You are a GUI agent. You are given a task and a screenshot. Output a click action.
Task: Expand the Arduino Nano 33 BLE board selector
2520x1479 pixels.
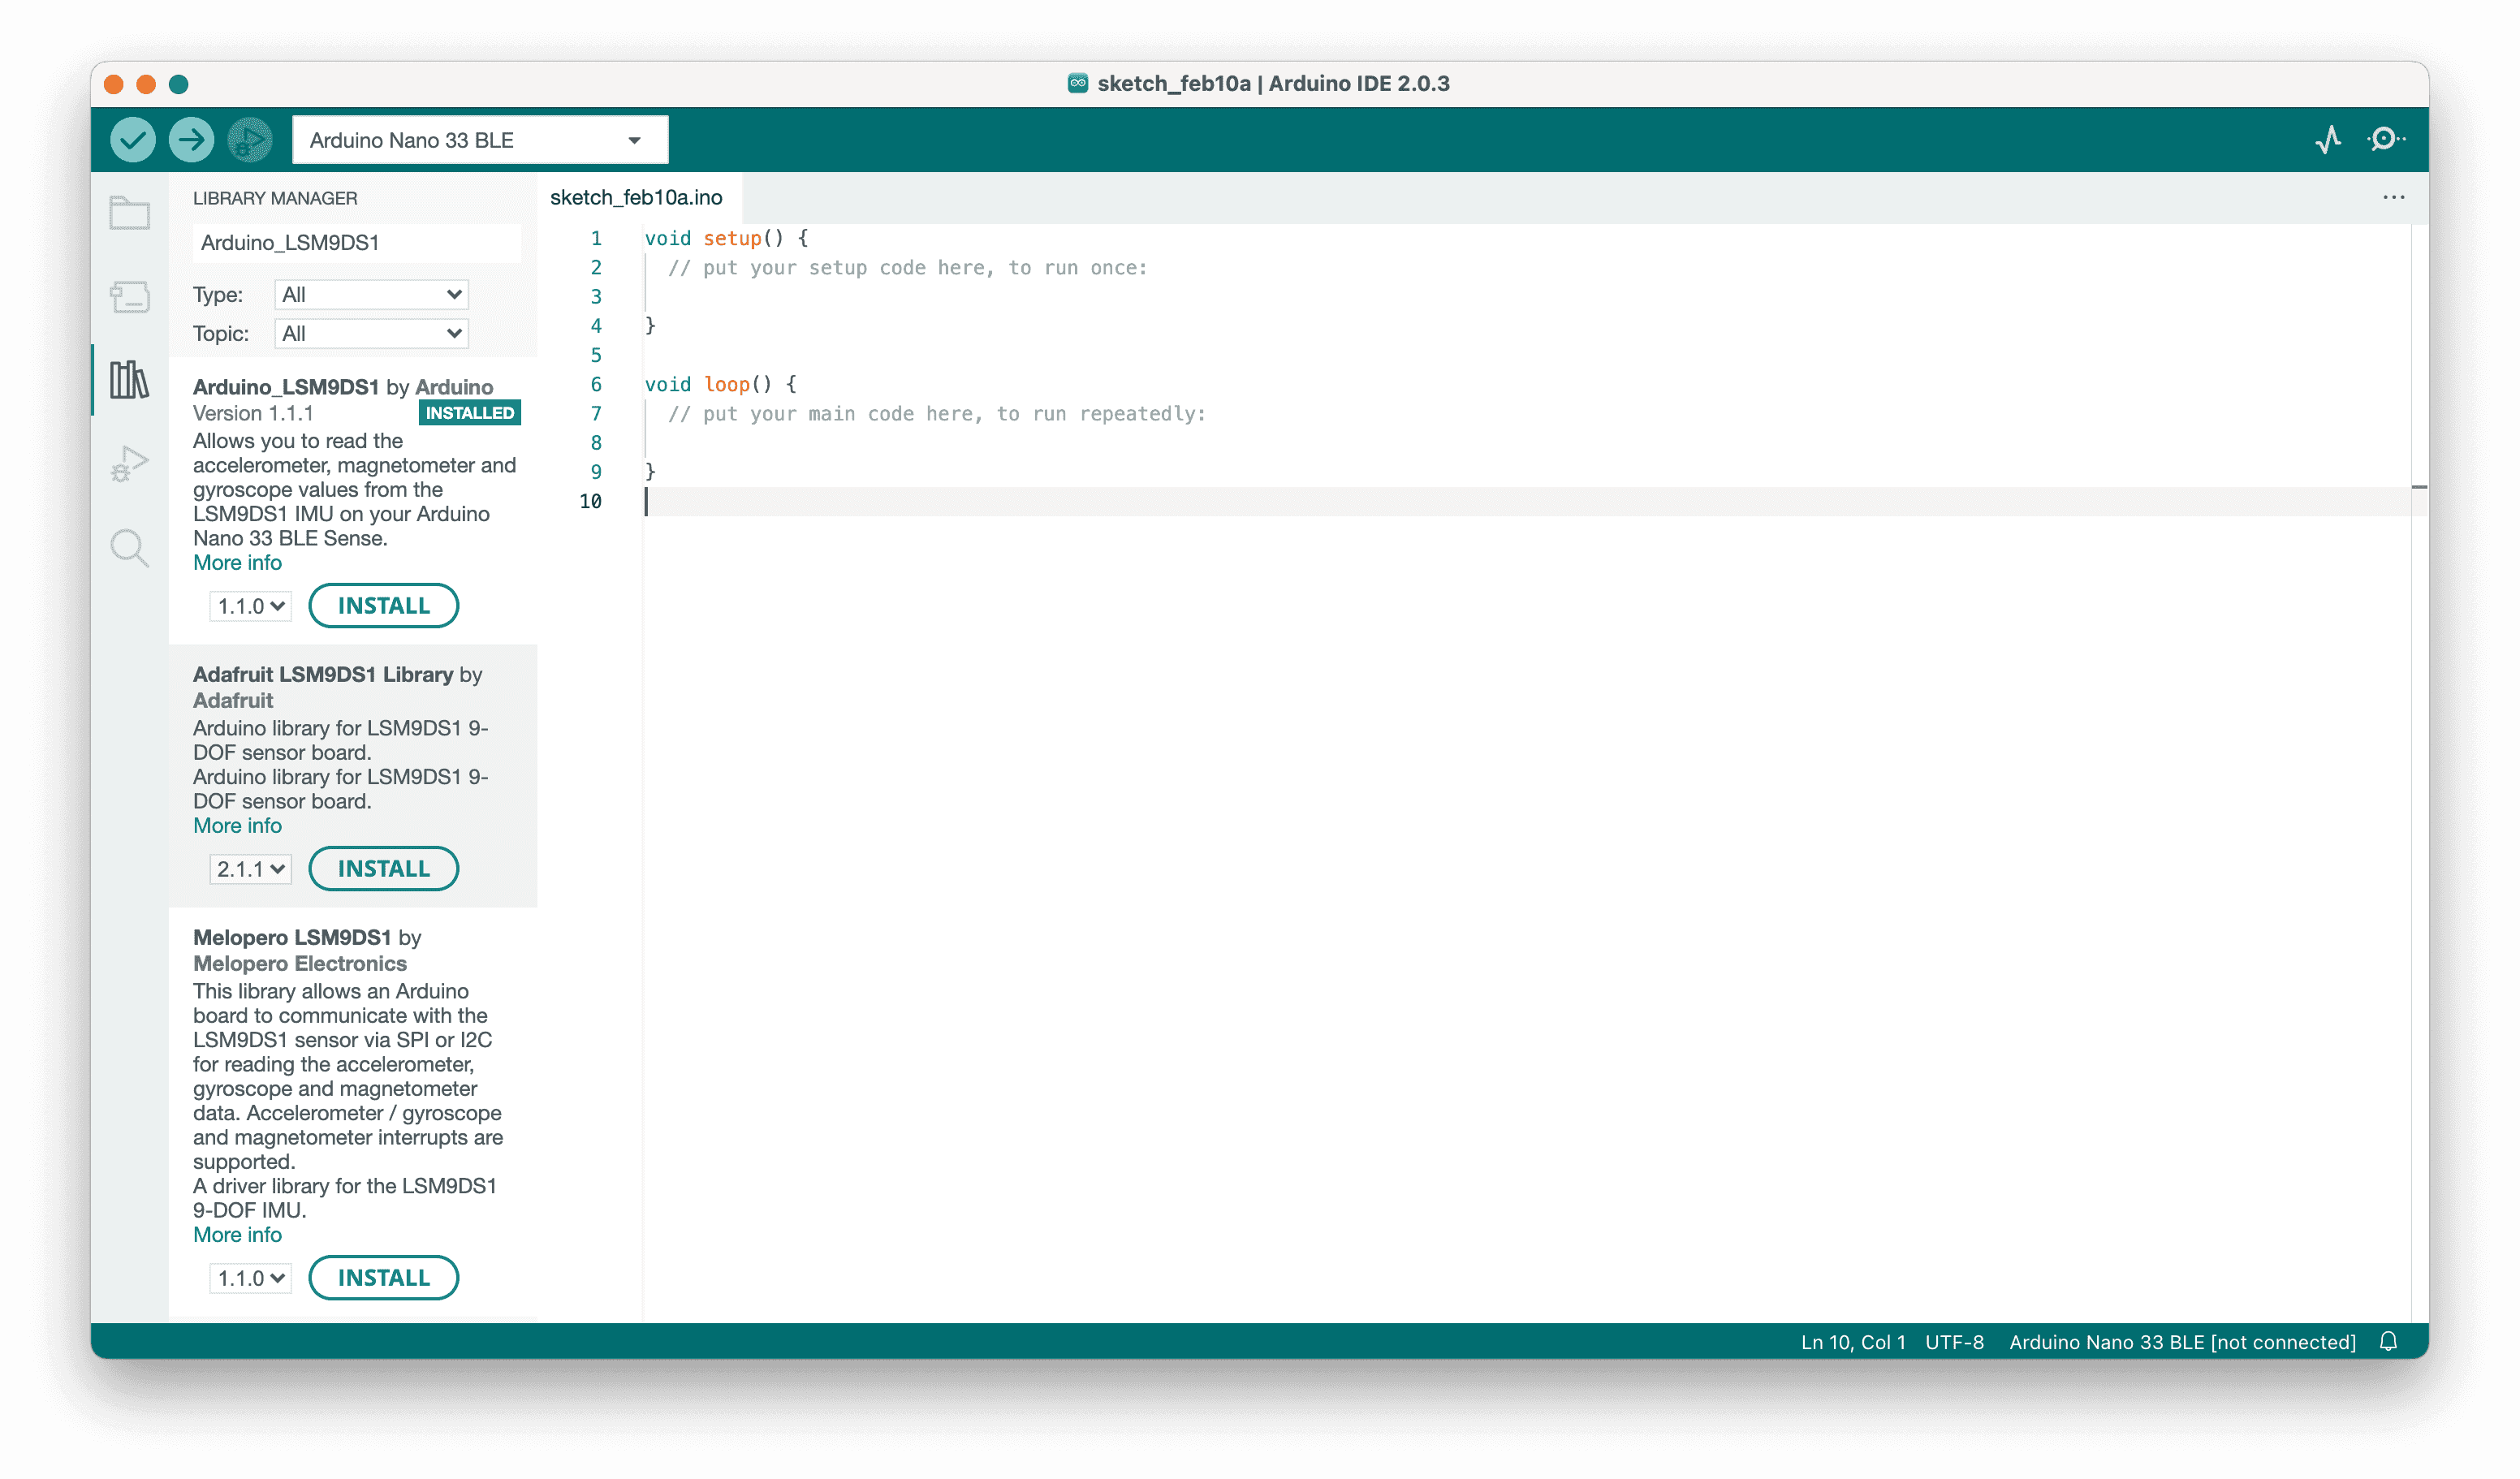[x=479, y=140]
